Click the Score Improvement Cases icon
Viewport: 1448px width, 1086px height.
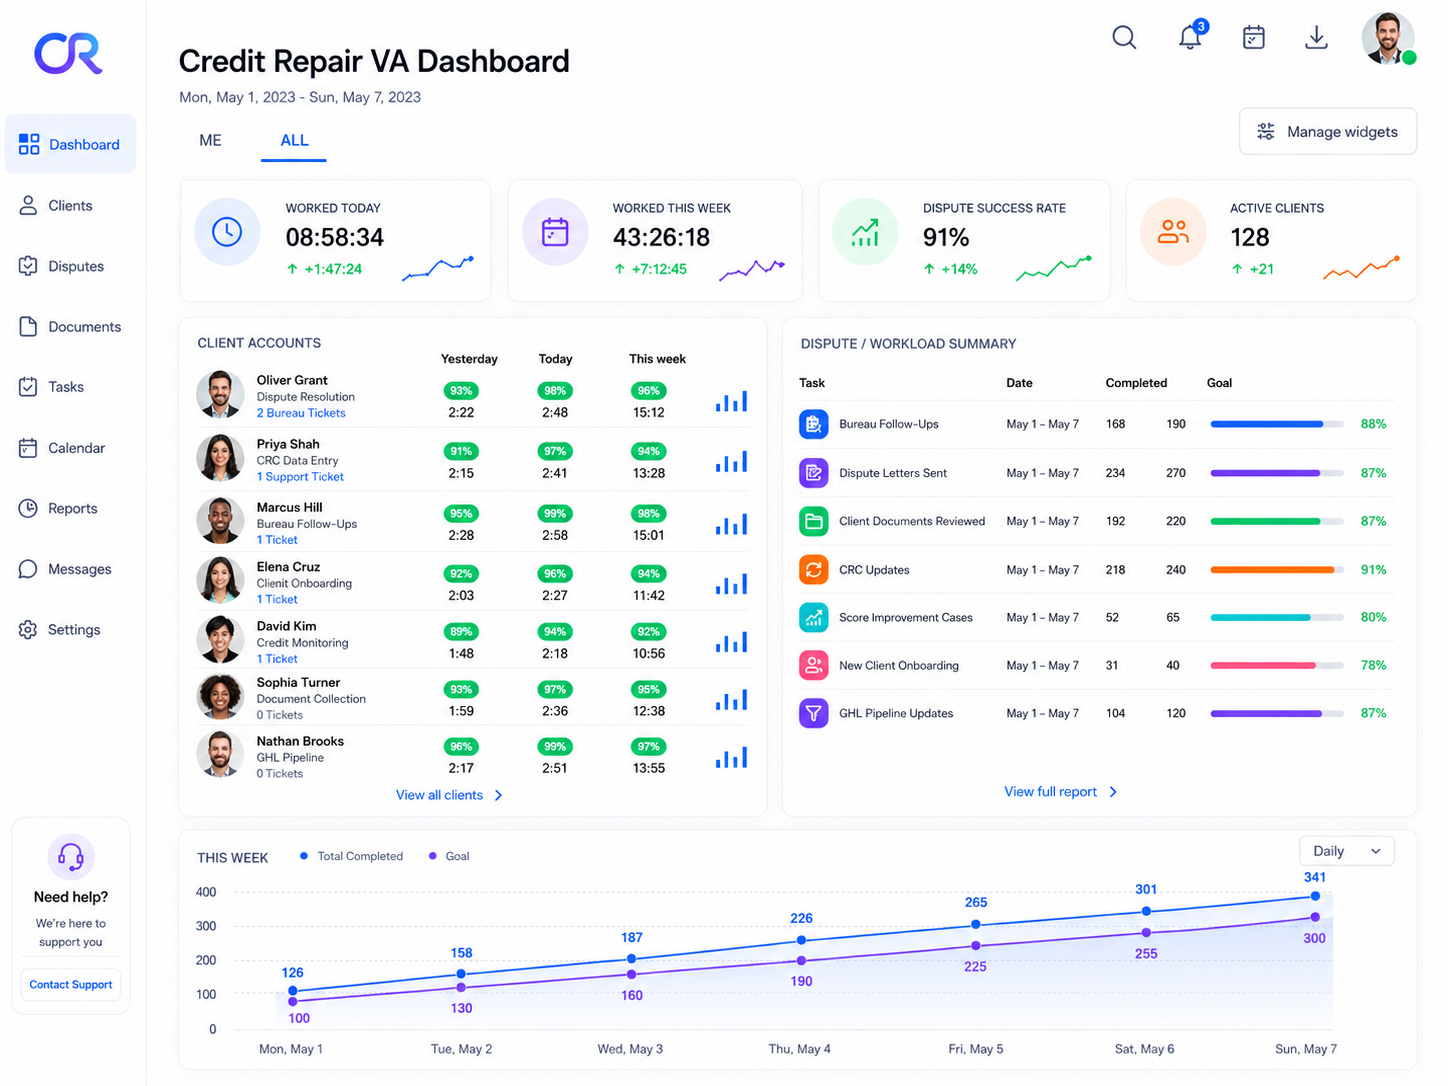coord(814,617)
